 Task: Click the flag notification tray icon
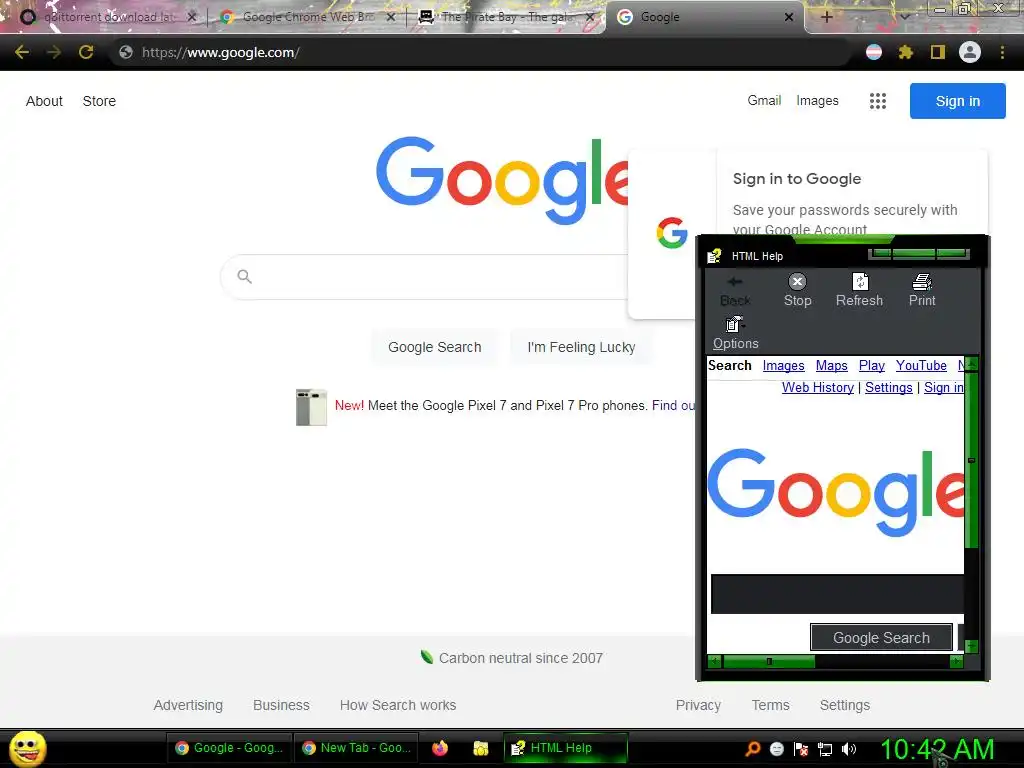[801, 749]
